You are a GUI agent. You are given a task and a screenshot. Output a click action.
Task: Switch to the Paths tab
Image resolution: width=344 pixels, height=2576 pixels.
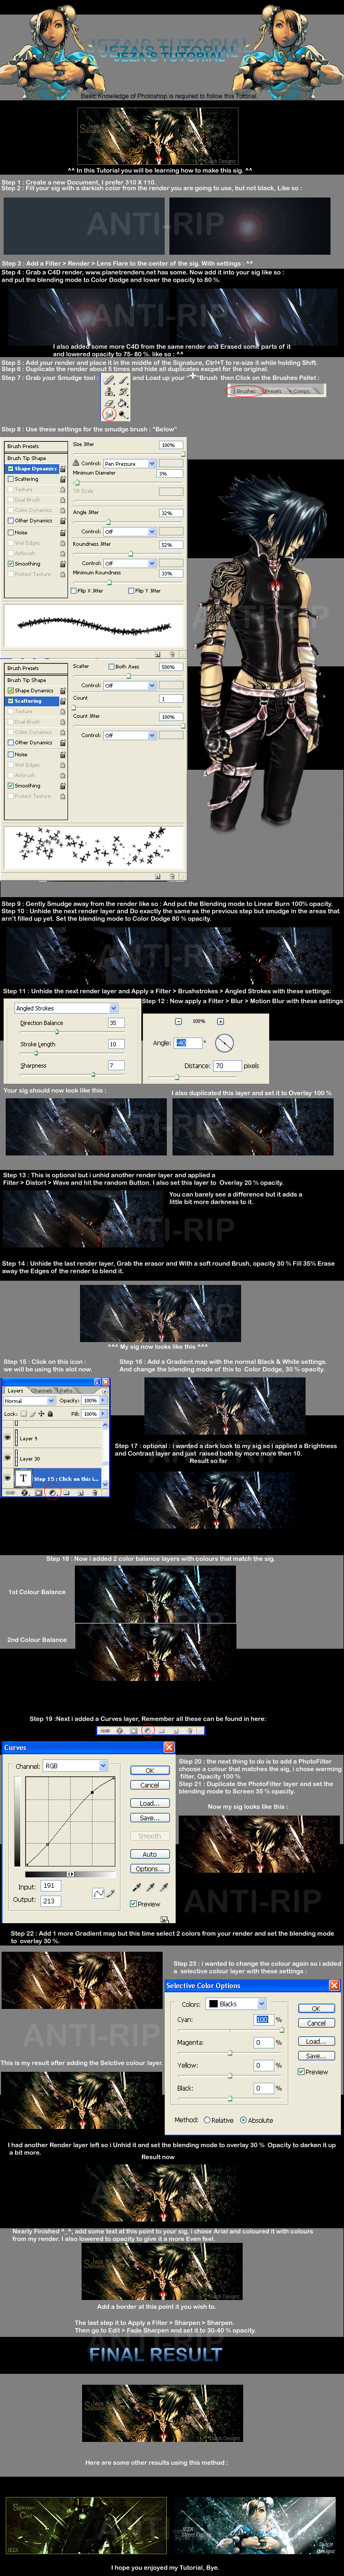coord(66,1390)
